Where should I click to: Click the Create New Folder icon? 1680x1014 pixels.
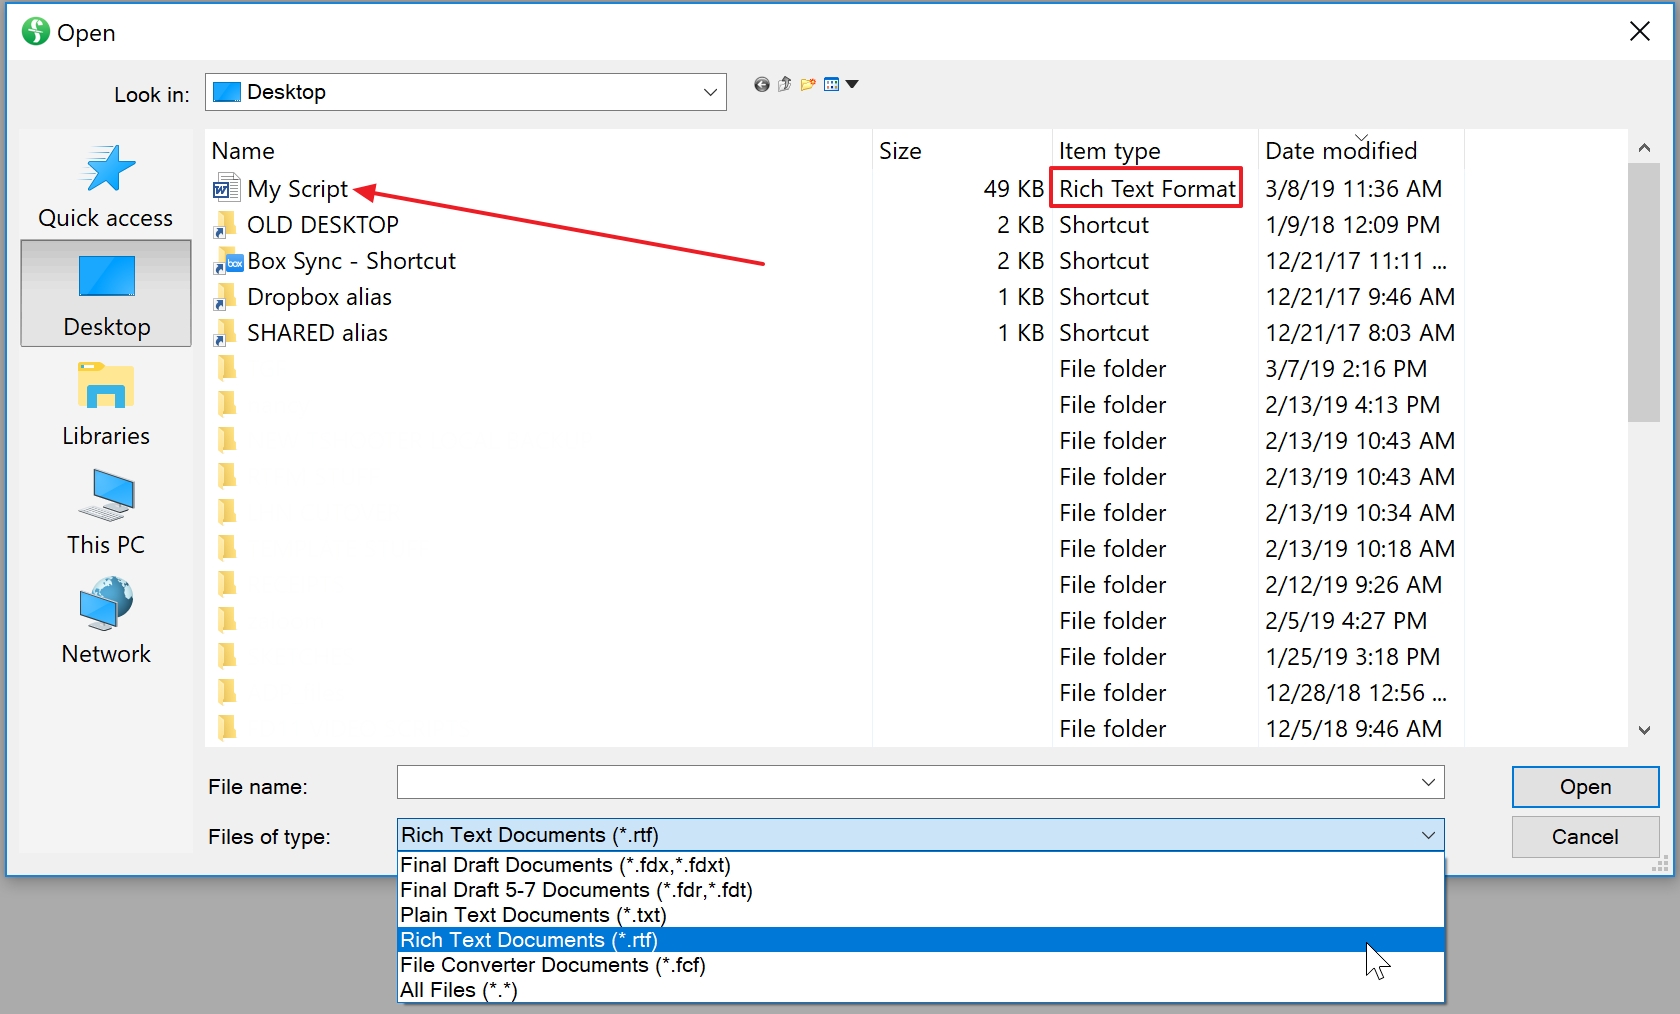tap(808, 84)
